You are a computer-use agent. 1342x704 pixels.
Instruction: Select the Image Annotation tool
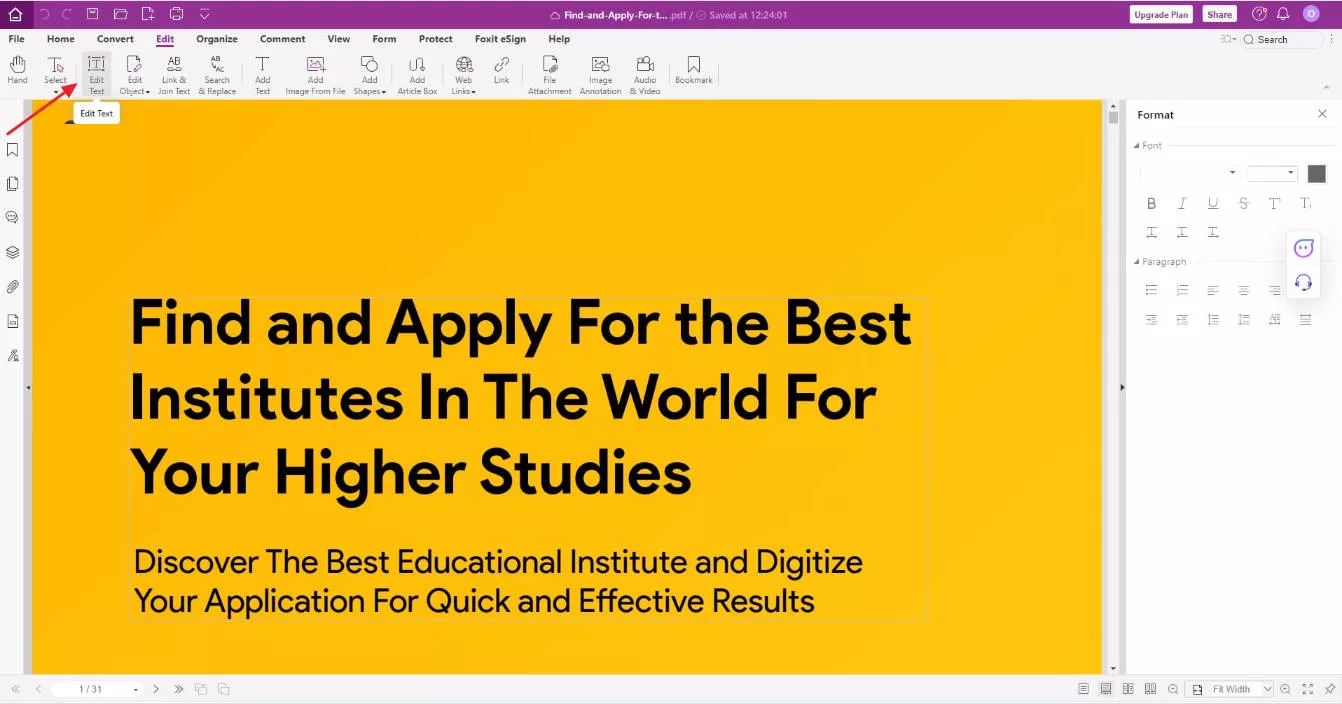click(600, 75)
